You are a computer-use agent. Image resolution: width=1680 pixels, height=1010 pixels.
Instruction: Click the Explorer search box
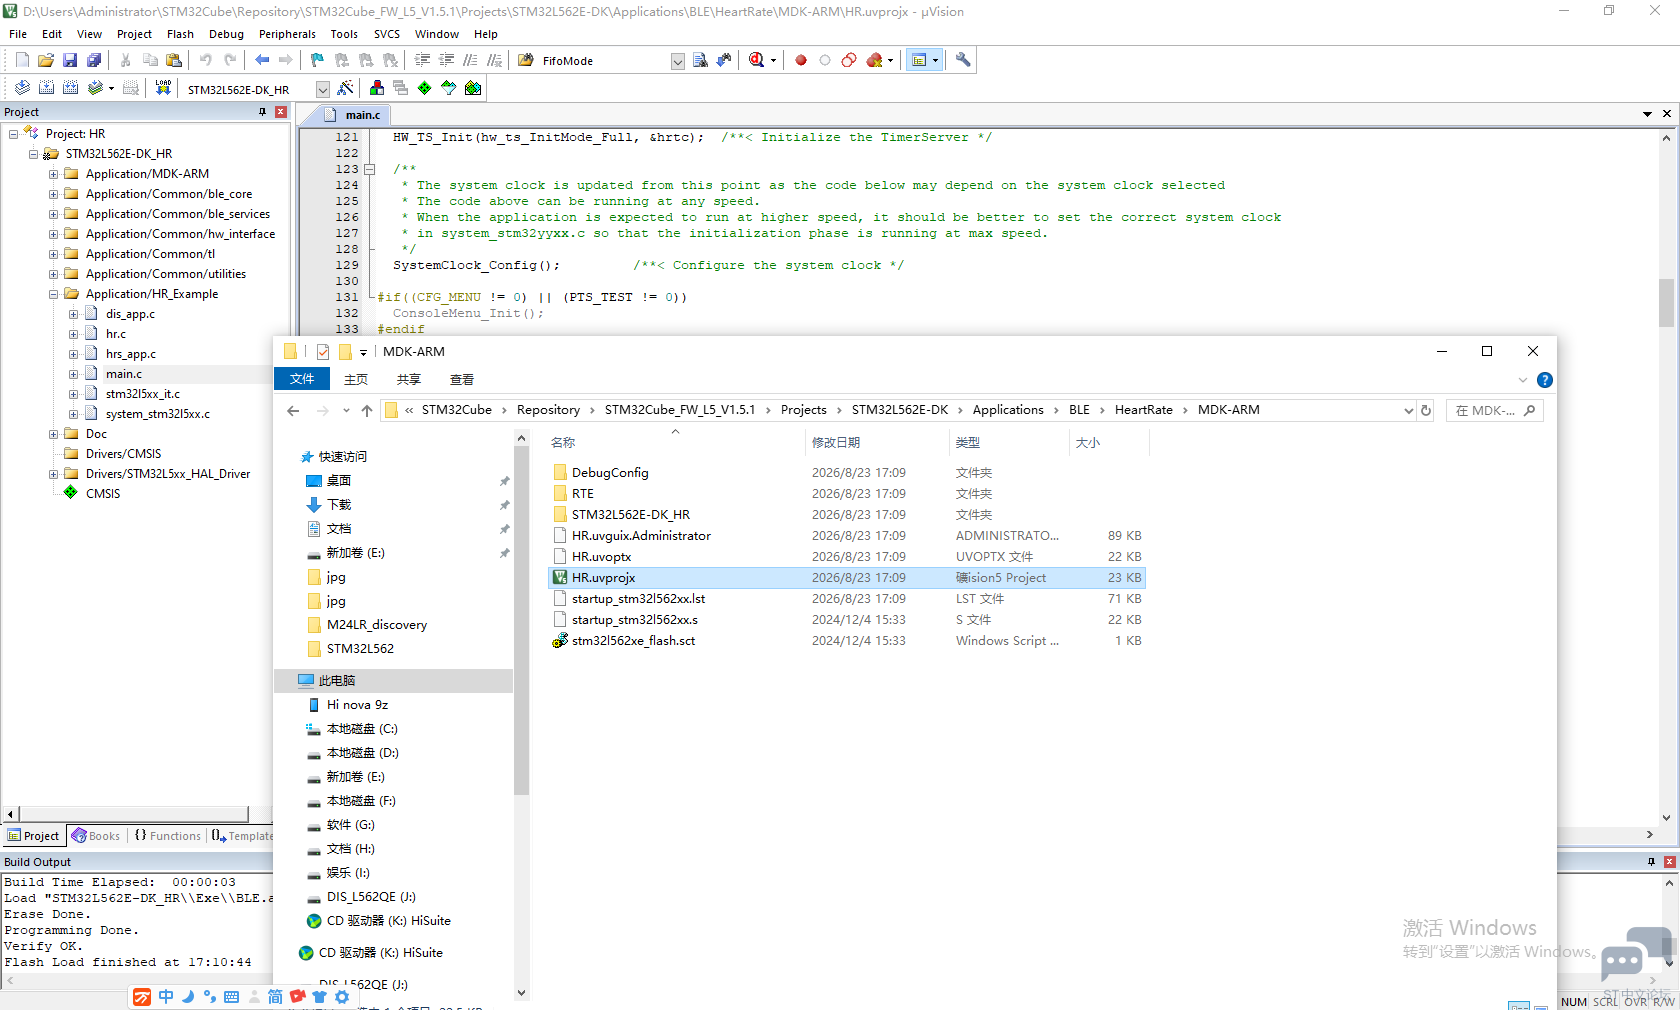pos(1494,410)
